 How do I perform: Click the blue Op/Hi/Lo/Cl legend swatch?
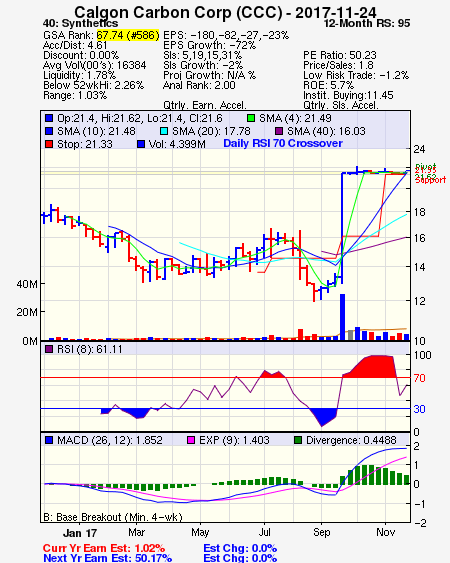tap(49, 118)
